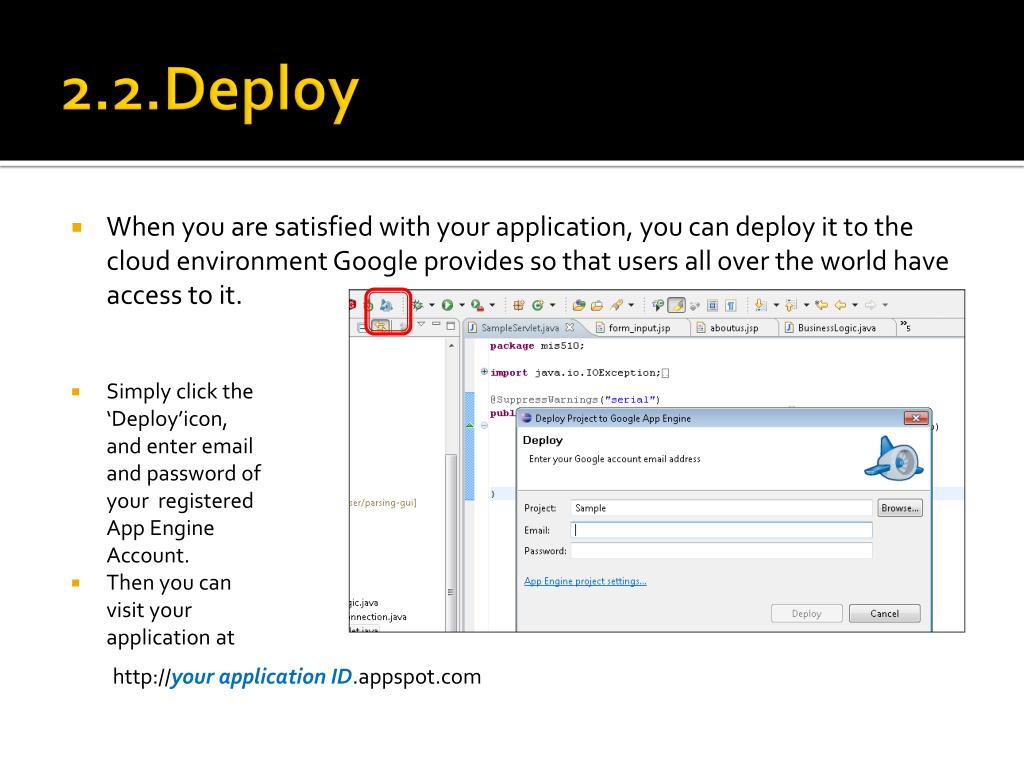This screenshot has width=1024, height=768.
Task: Click the Collapse All icon
Action: click(360, 326)
